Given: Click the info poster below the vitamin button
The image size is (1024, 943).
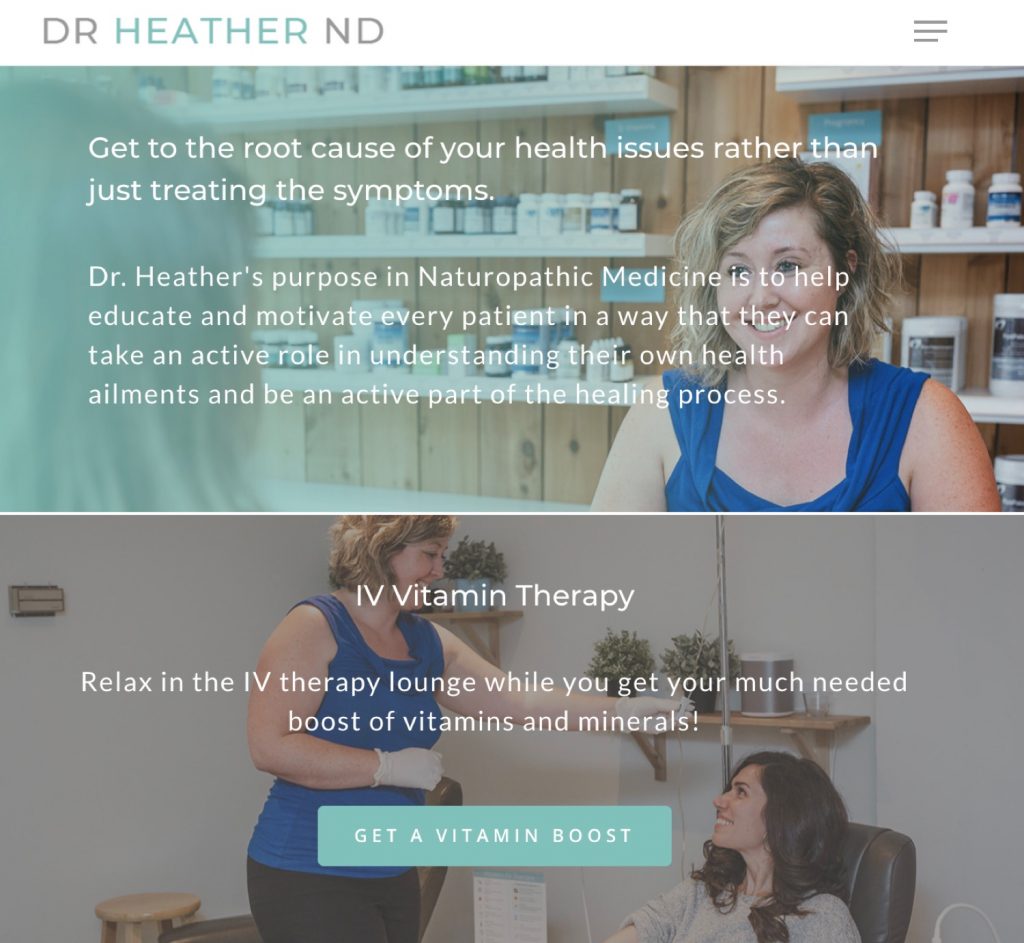Looking at the screenshot, I should 509,906.
